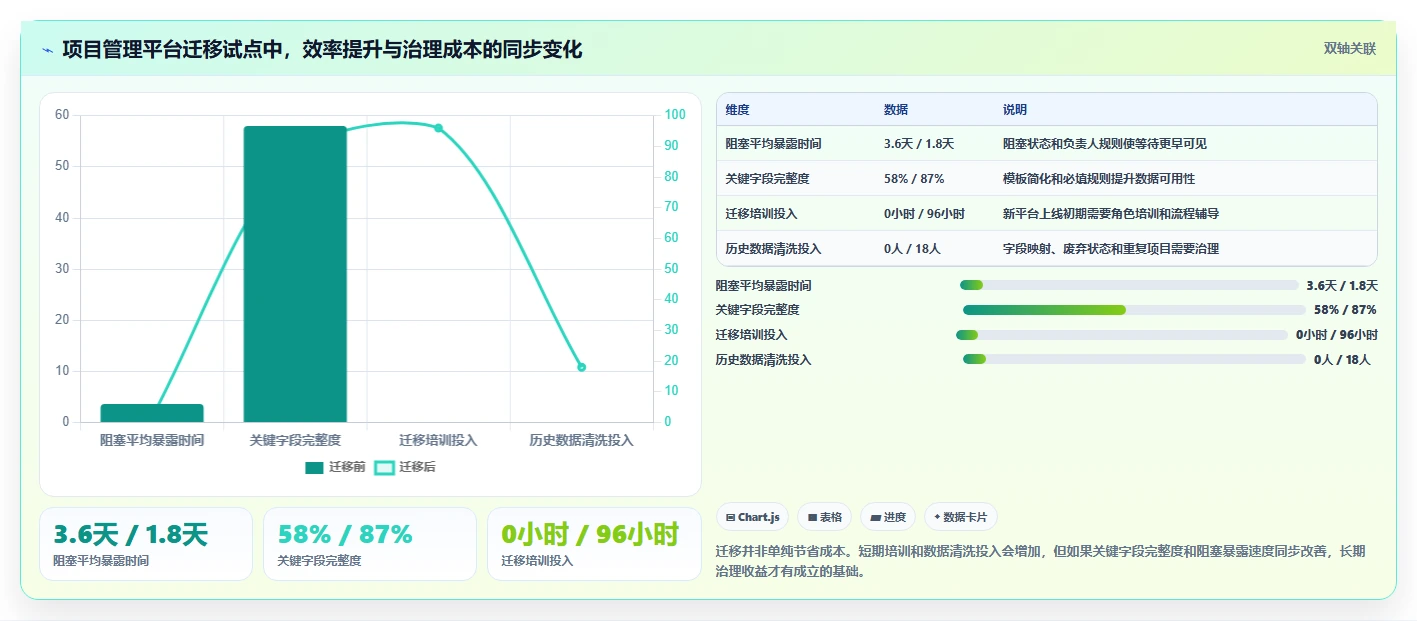Image resolution: width=1417 pixels, height=621 pixels.
Task: Click the lightning icon before the title
Action: click(x=47, y=50)
